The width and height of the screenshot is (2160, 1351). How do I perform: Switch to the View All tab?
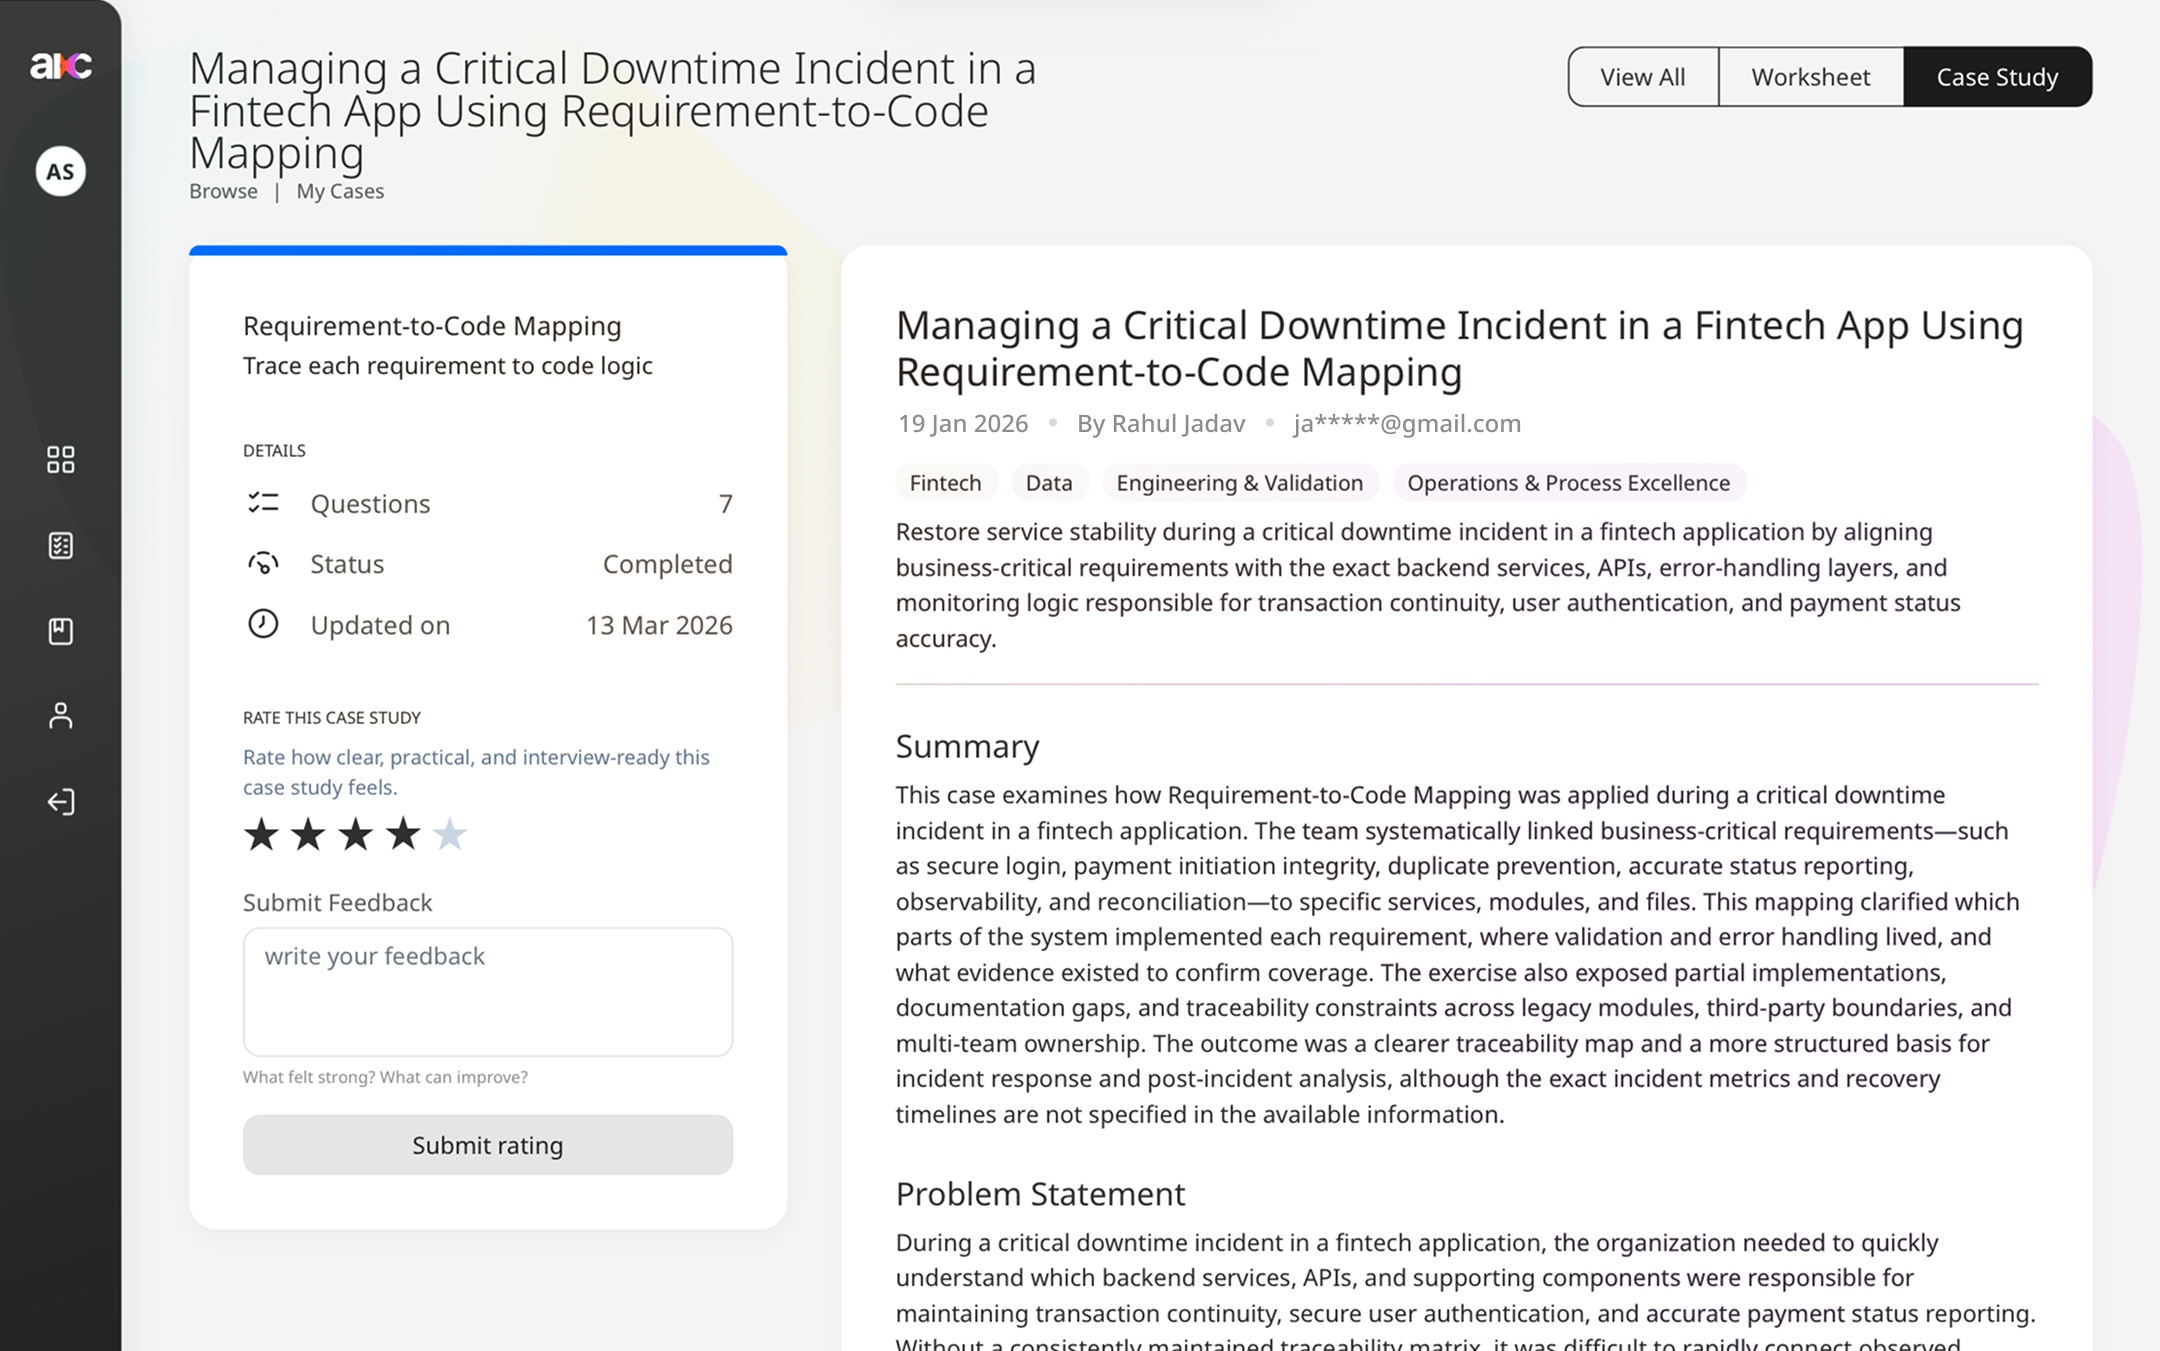tap(1642, 77)
